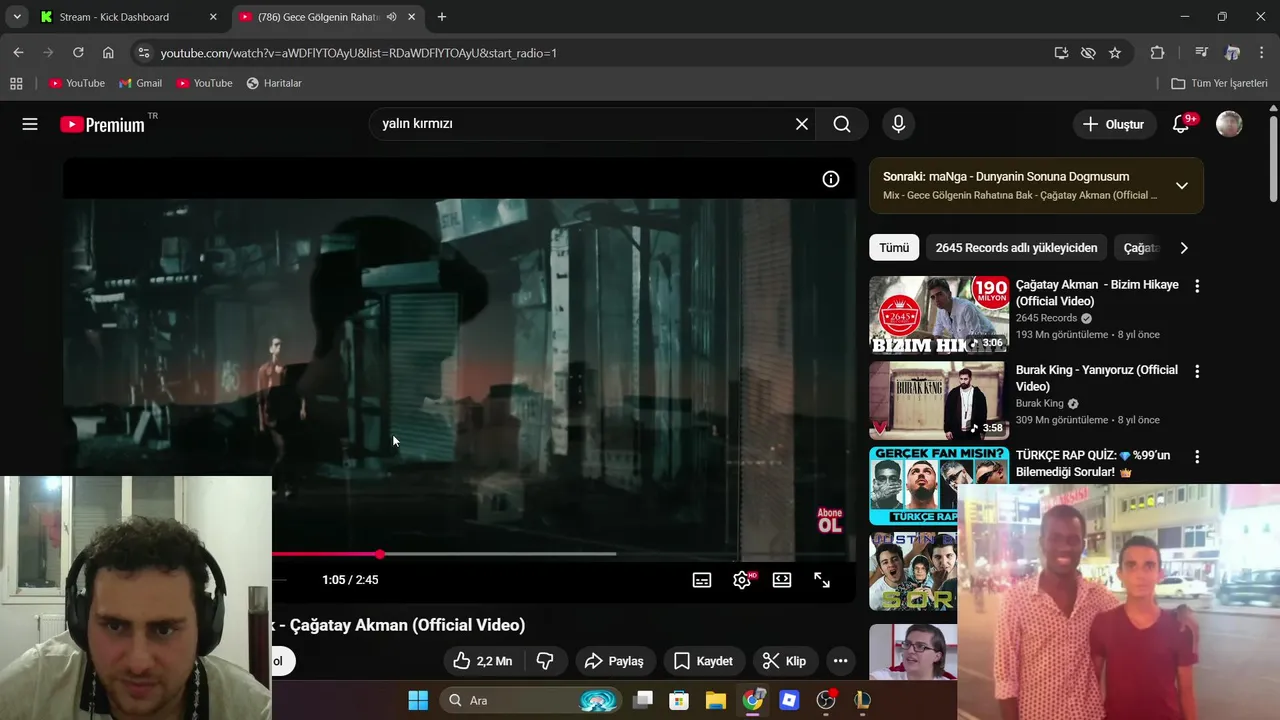Click the Abone OL watermark on the video
This screenshot has height=720, width=1280.
pos(830,520)
